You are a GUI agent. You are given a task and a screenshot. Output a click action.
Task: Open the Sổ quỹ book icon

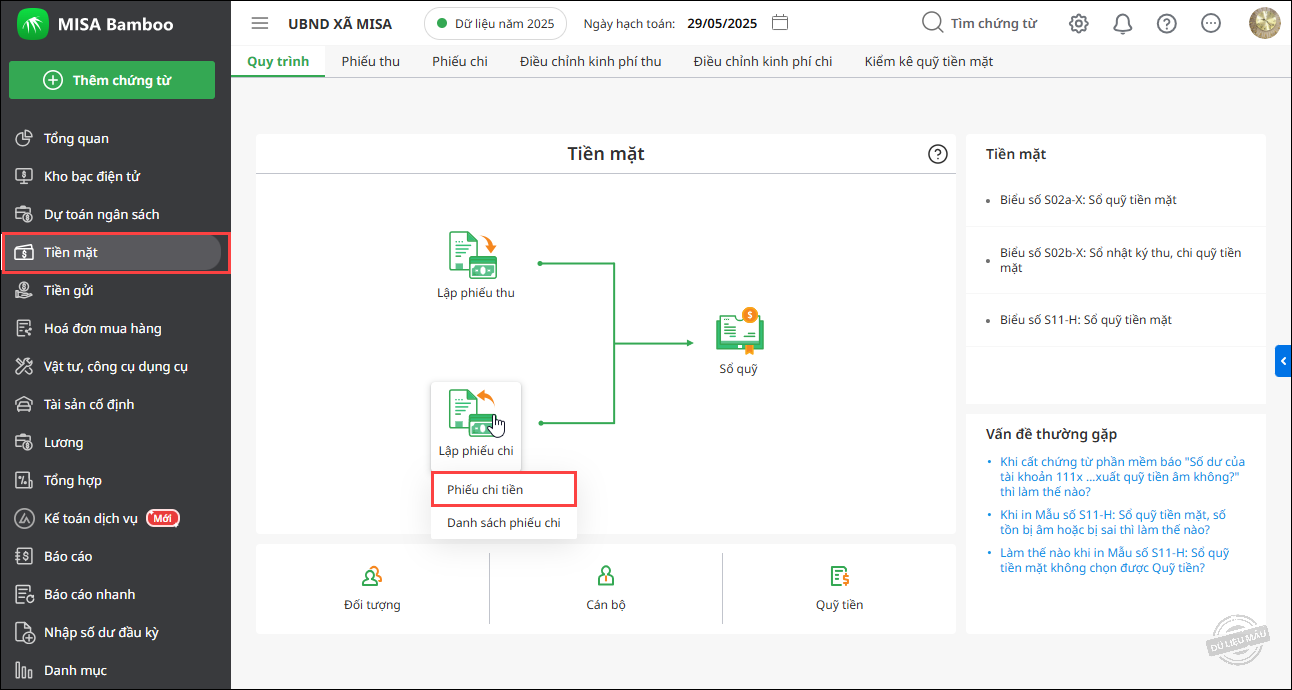(x=740, y=331)
